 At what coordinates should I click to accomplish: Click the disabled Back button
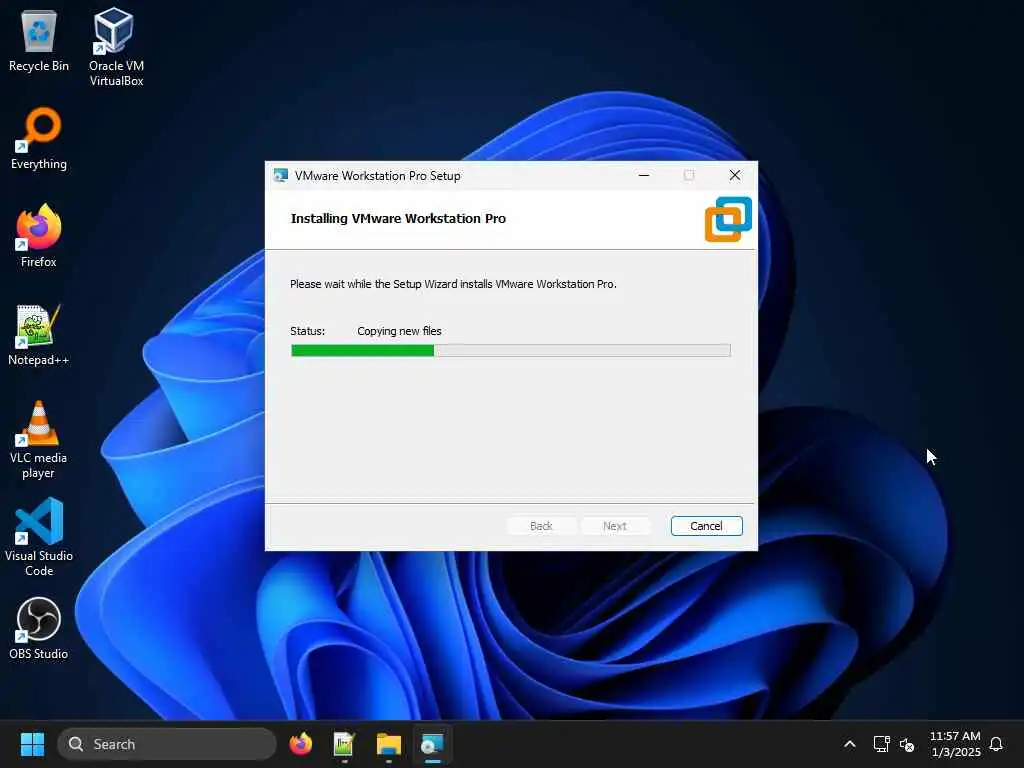click(541, 526)
